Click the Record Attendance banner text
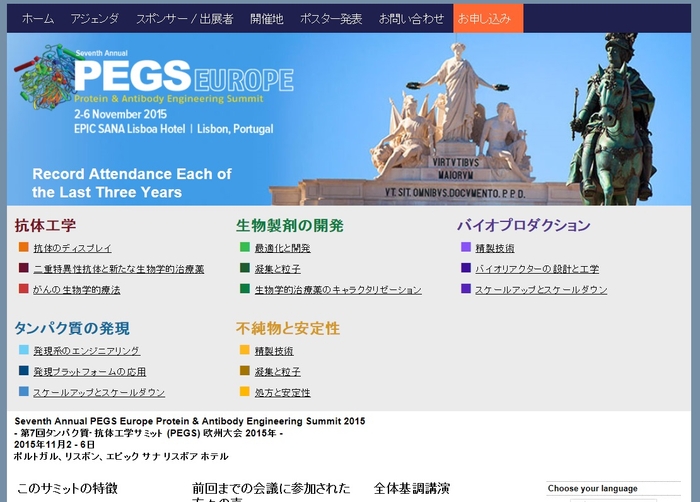Screen dimensions: 700x502 tap(132, 183)
